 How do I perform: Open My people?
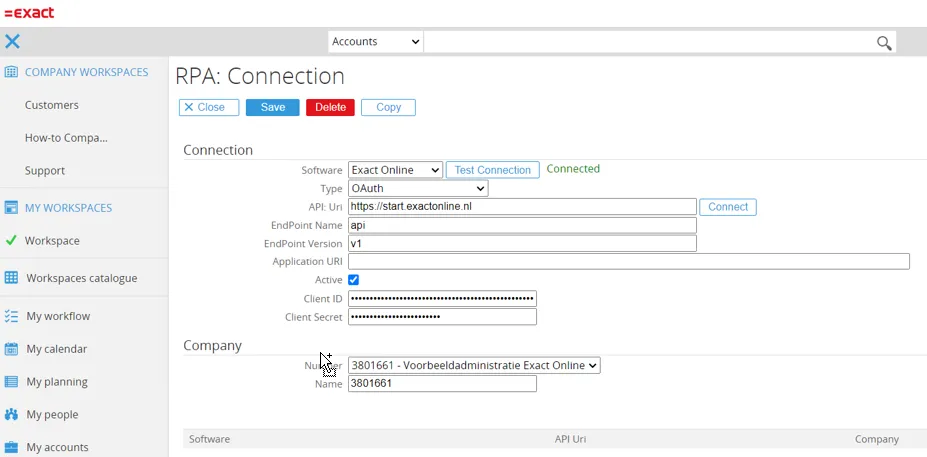pos(52,414)
